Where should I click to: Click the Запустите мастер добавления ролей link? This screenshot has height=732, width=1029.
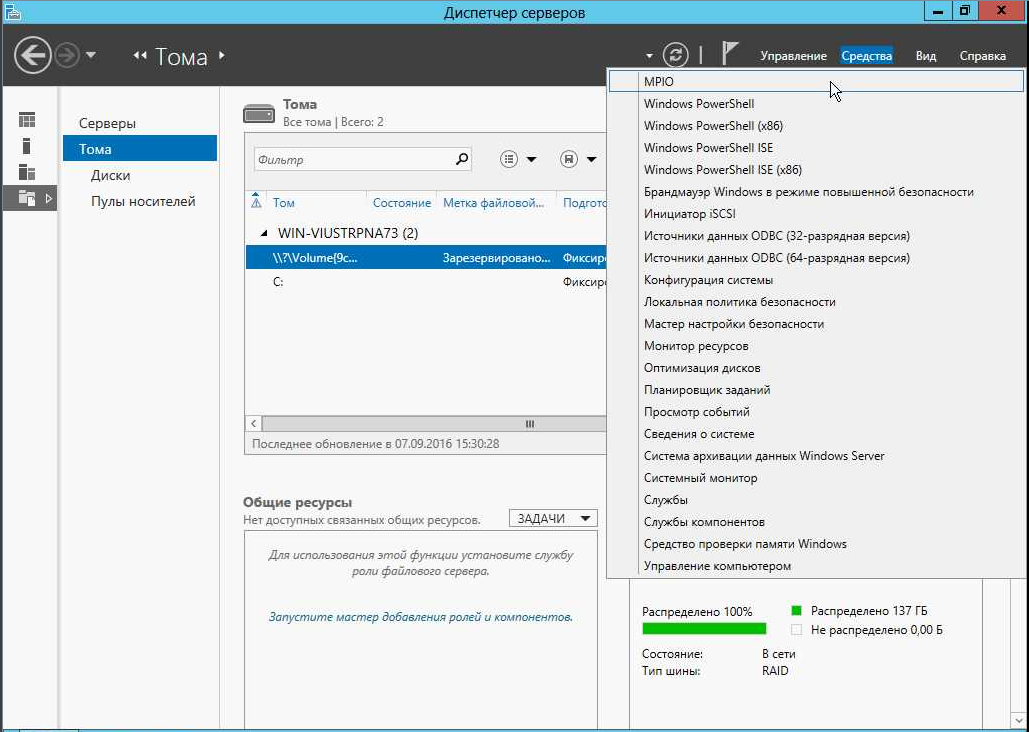(421, 617)
